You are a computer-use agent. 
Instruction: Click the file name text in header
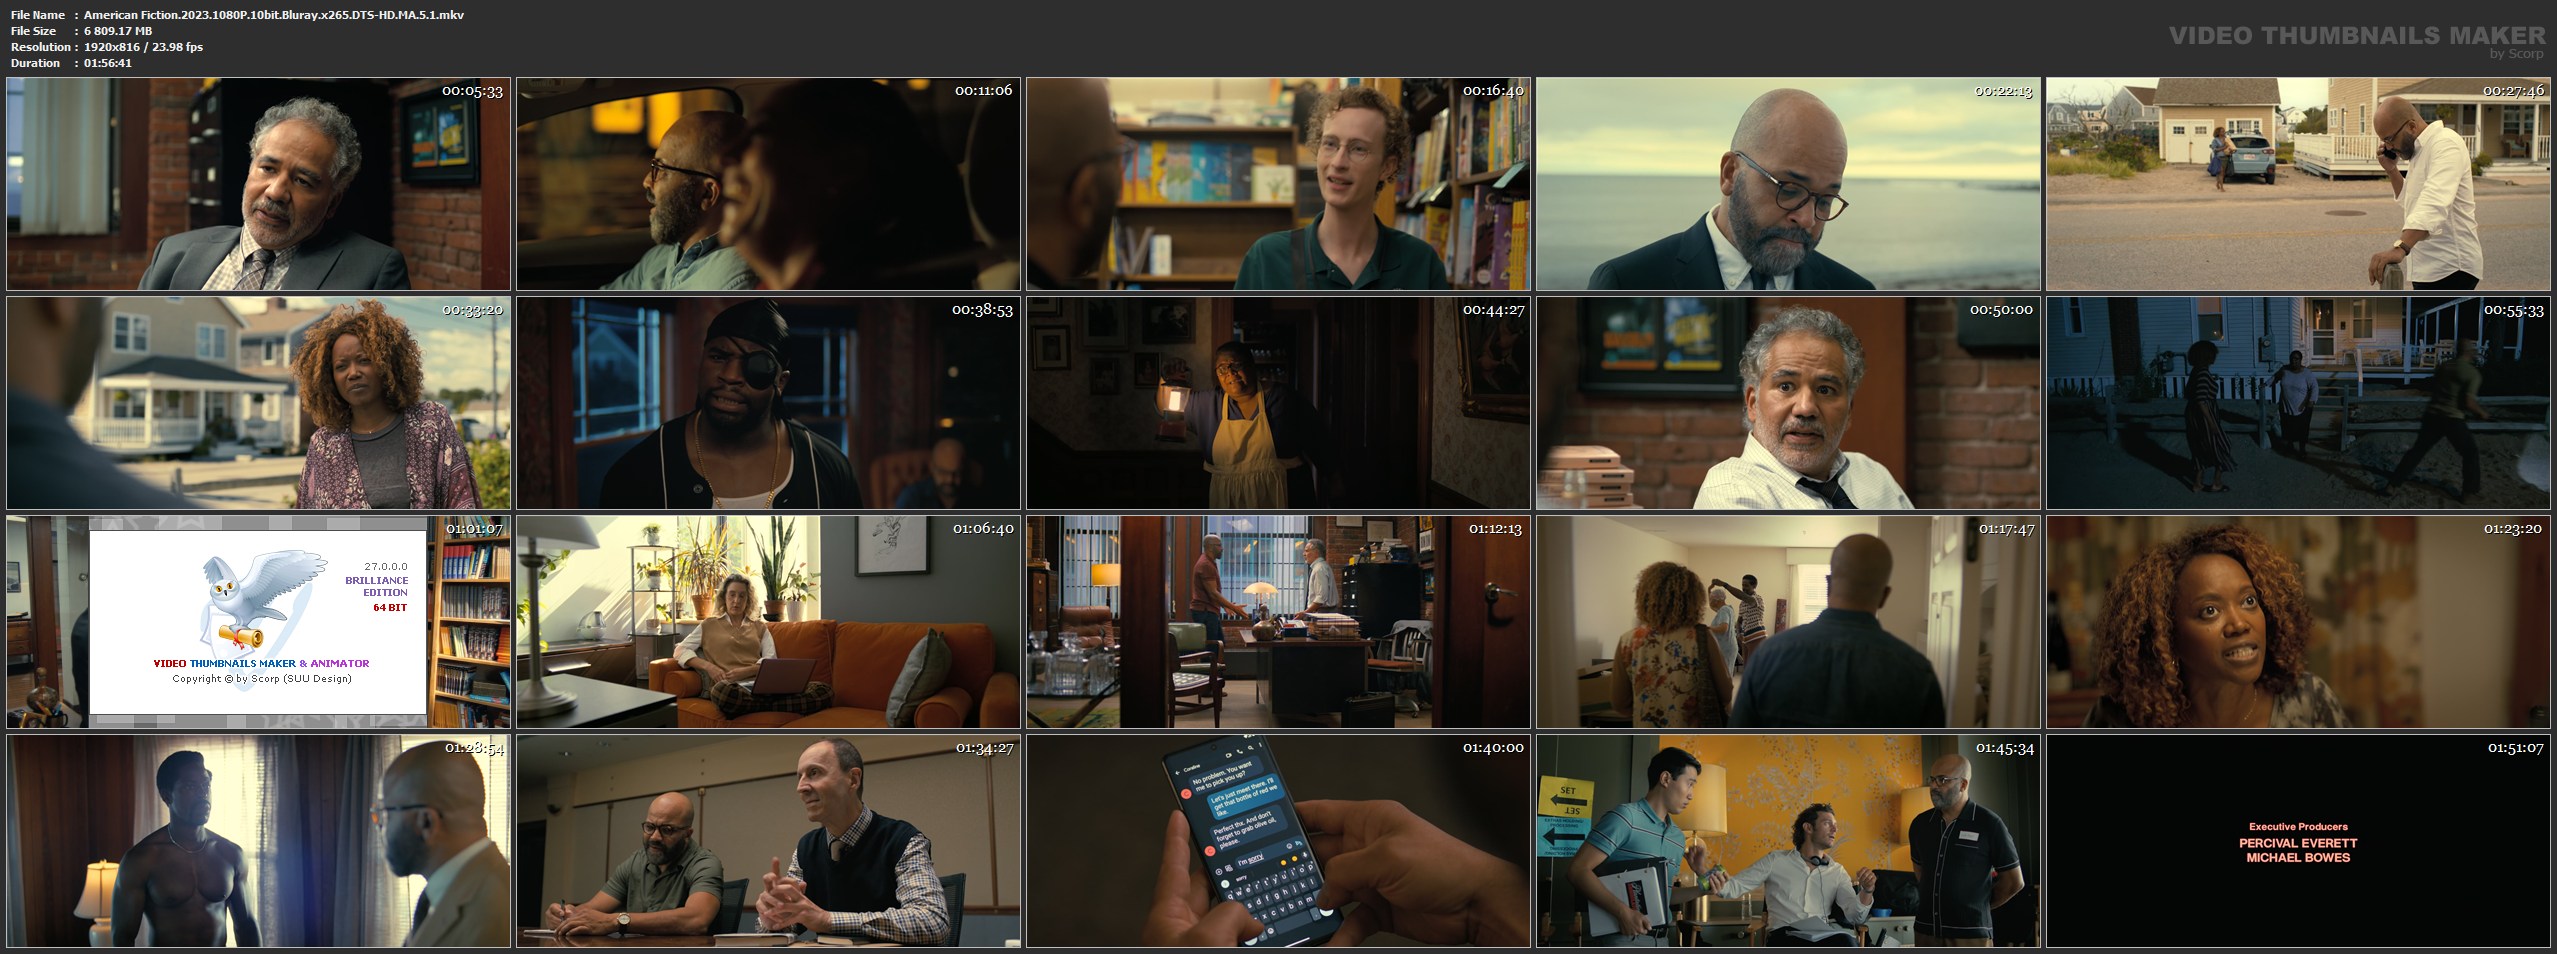point(273,15)
